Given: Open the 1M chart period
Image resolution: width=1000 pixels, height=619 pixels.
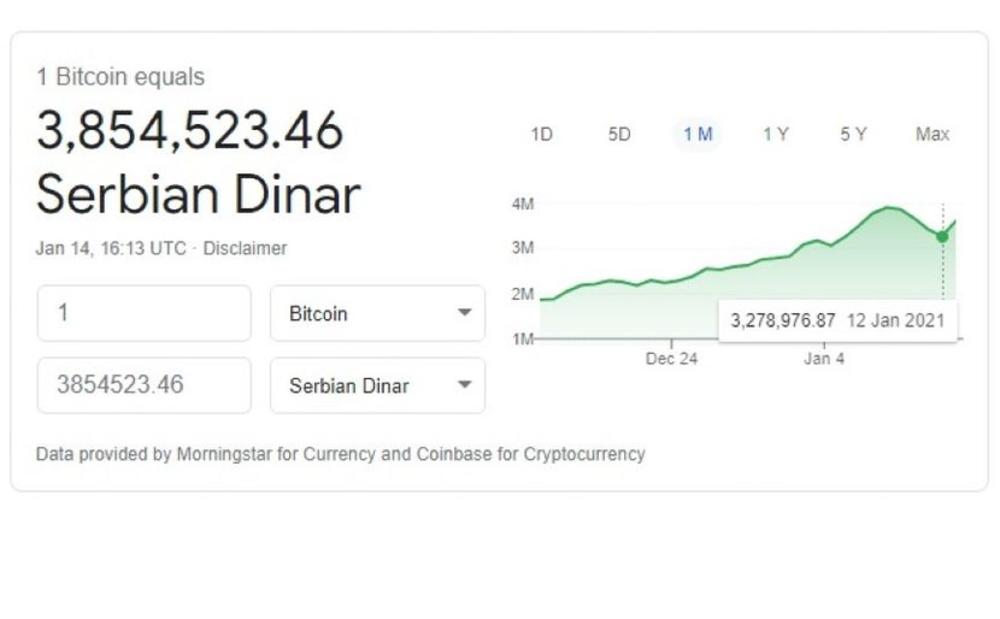Looking at the screenshot, I should 697,134.
